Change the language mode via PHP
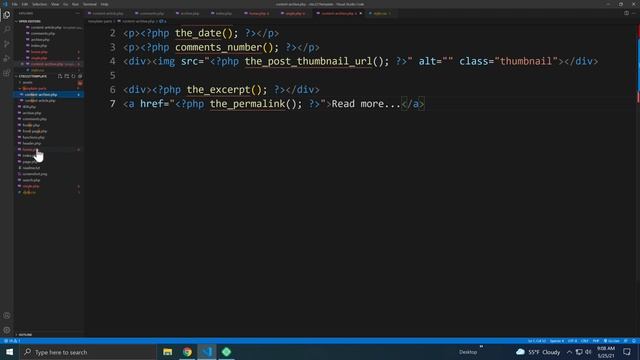The width and height of the screenshot is (640, 360). click(596, 341)
